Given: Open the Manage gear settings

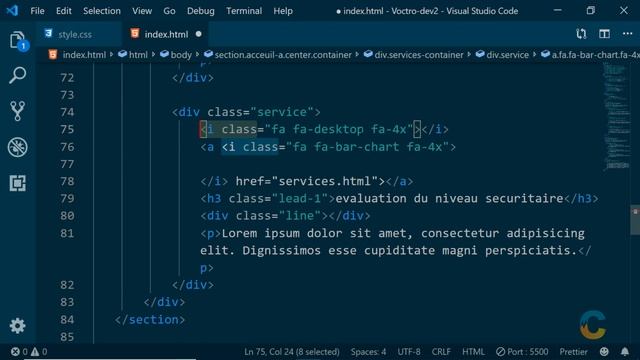Looking at the screenshot, I should pos(18,326).
